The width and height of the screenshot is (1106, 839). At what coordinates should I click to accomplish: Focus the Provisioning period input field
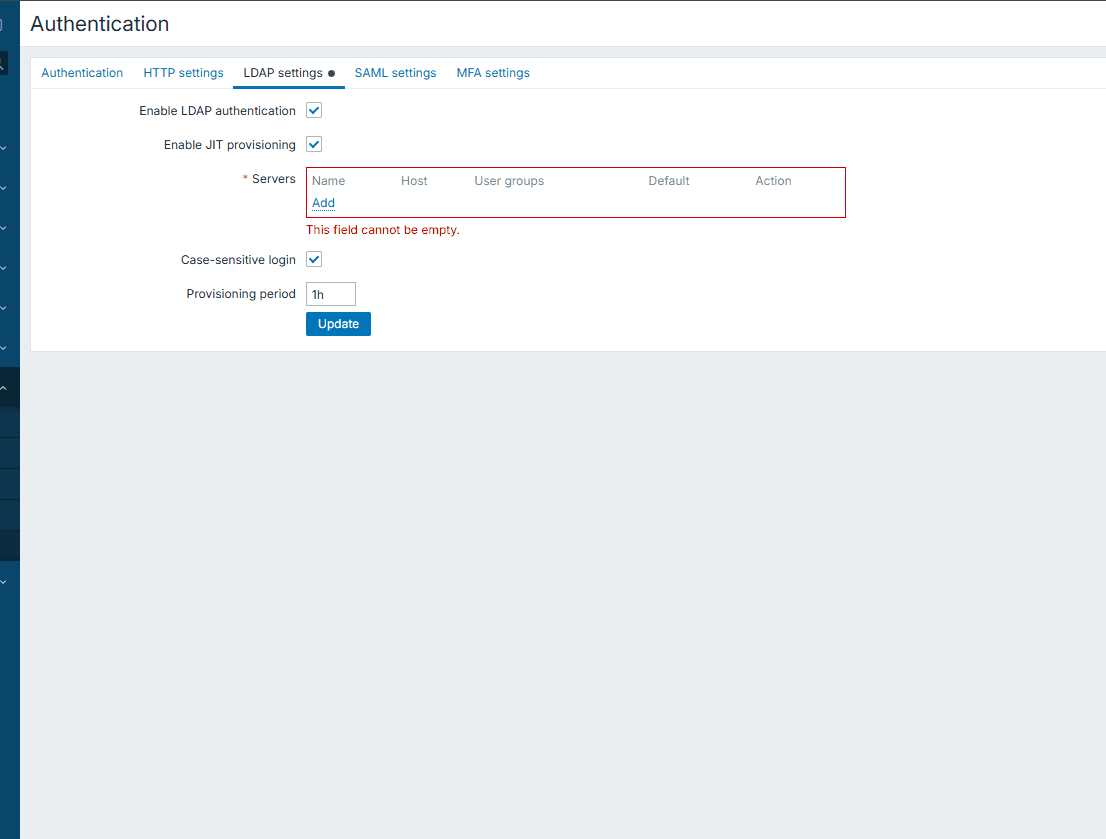(330, 294)
